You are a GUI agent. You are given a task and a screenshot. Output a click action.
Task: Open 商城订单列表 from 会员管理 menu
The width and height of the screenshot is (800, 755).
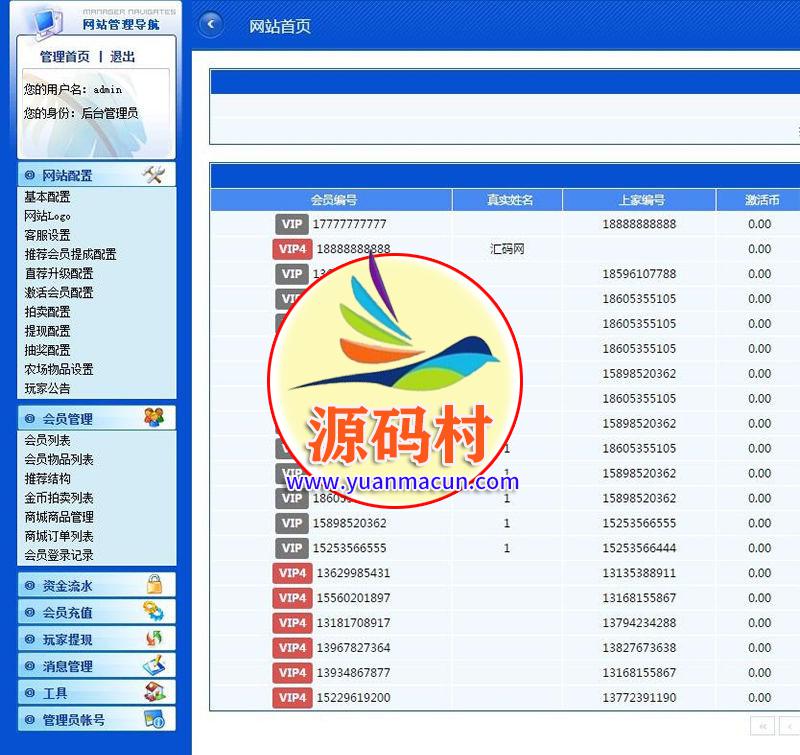pos(59,536)
